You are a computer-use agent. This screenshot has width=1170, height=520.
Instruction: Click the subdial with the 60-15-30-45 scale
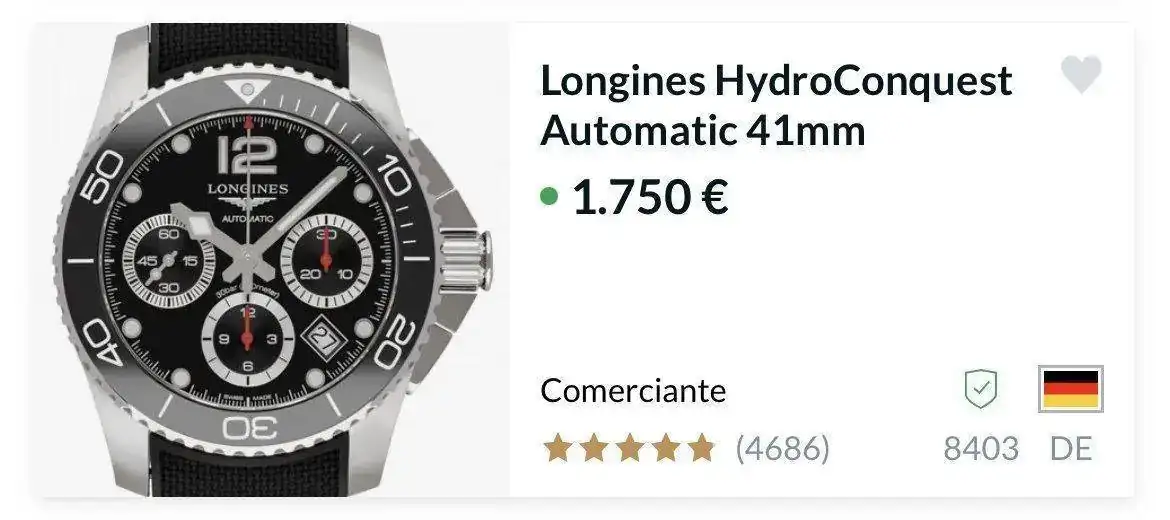point(169,260)
